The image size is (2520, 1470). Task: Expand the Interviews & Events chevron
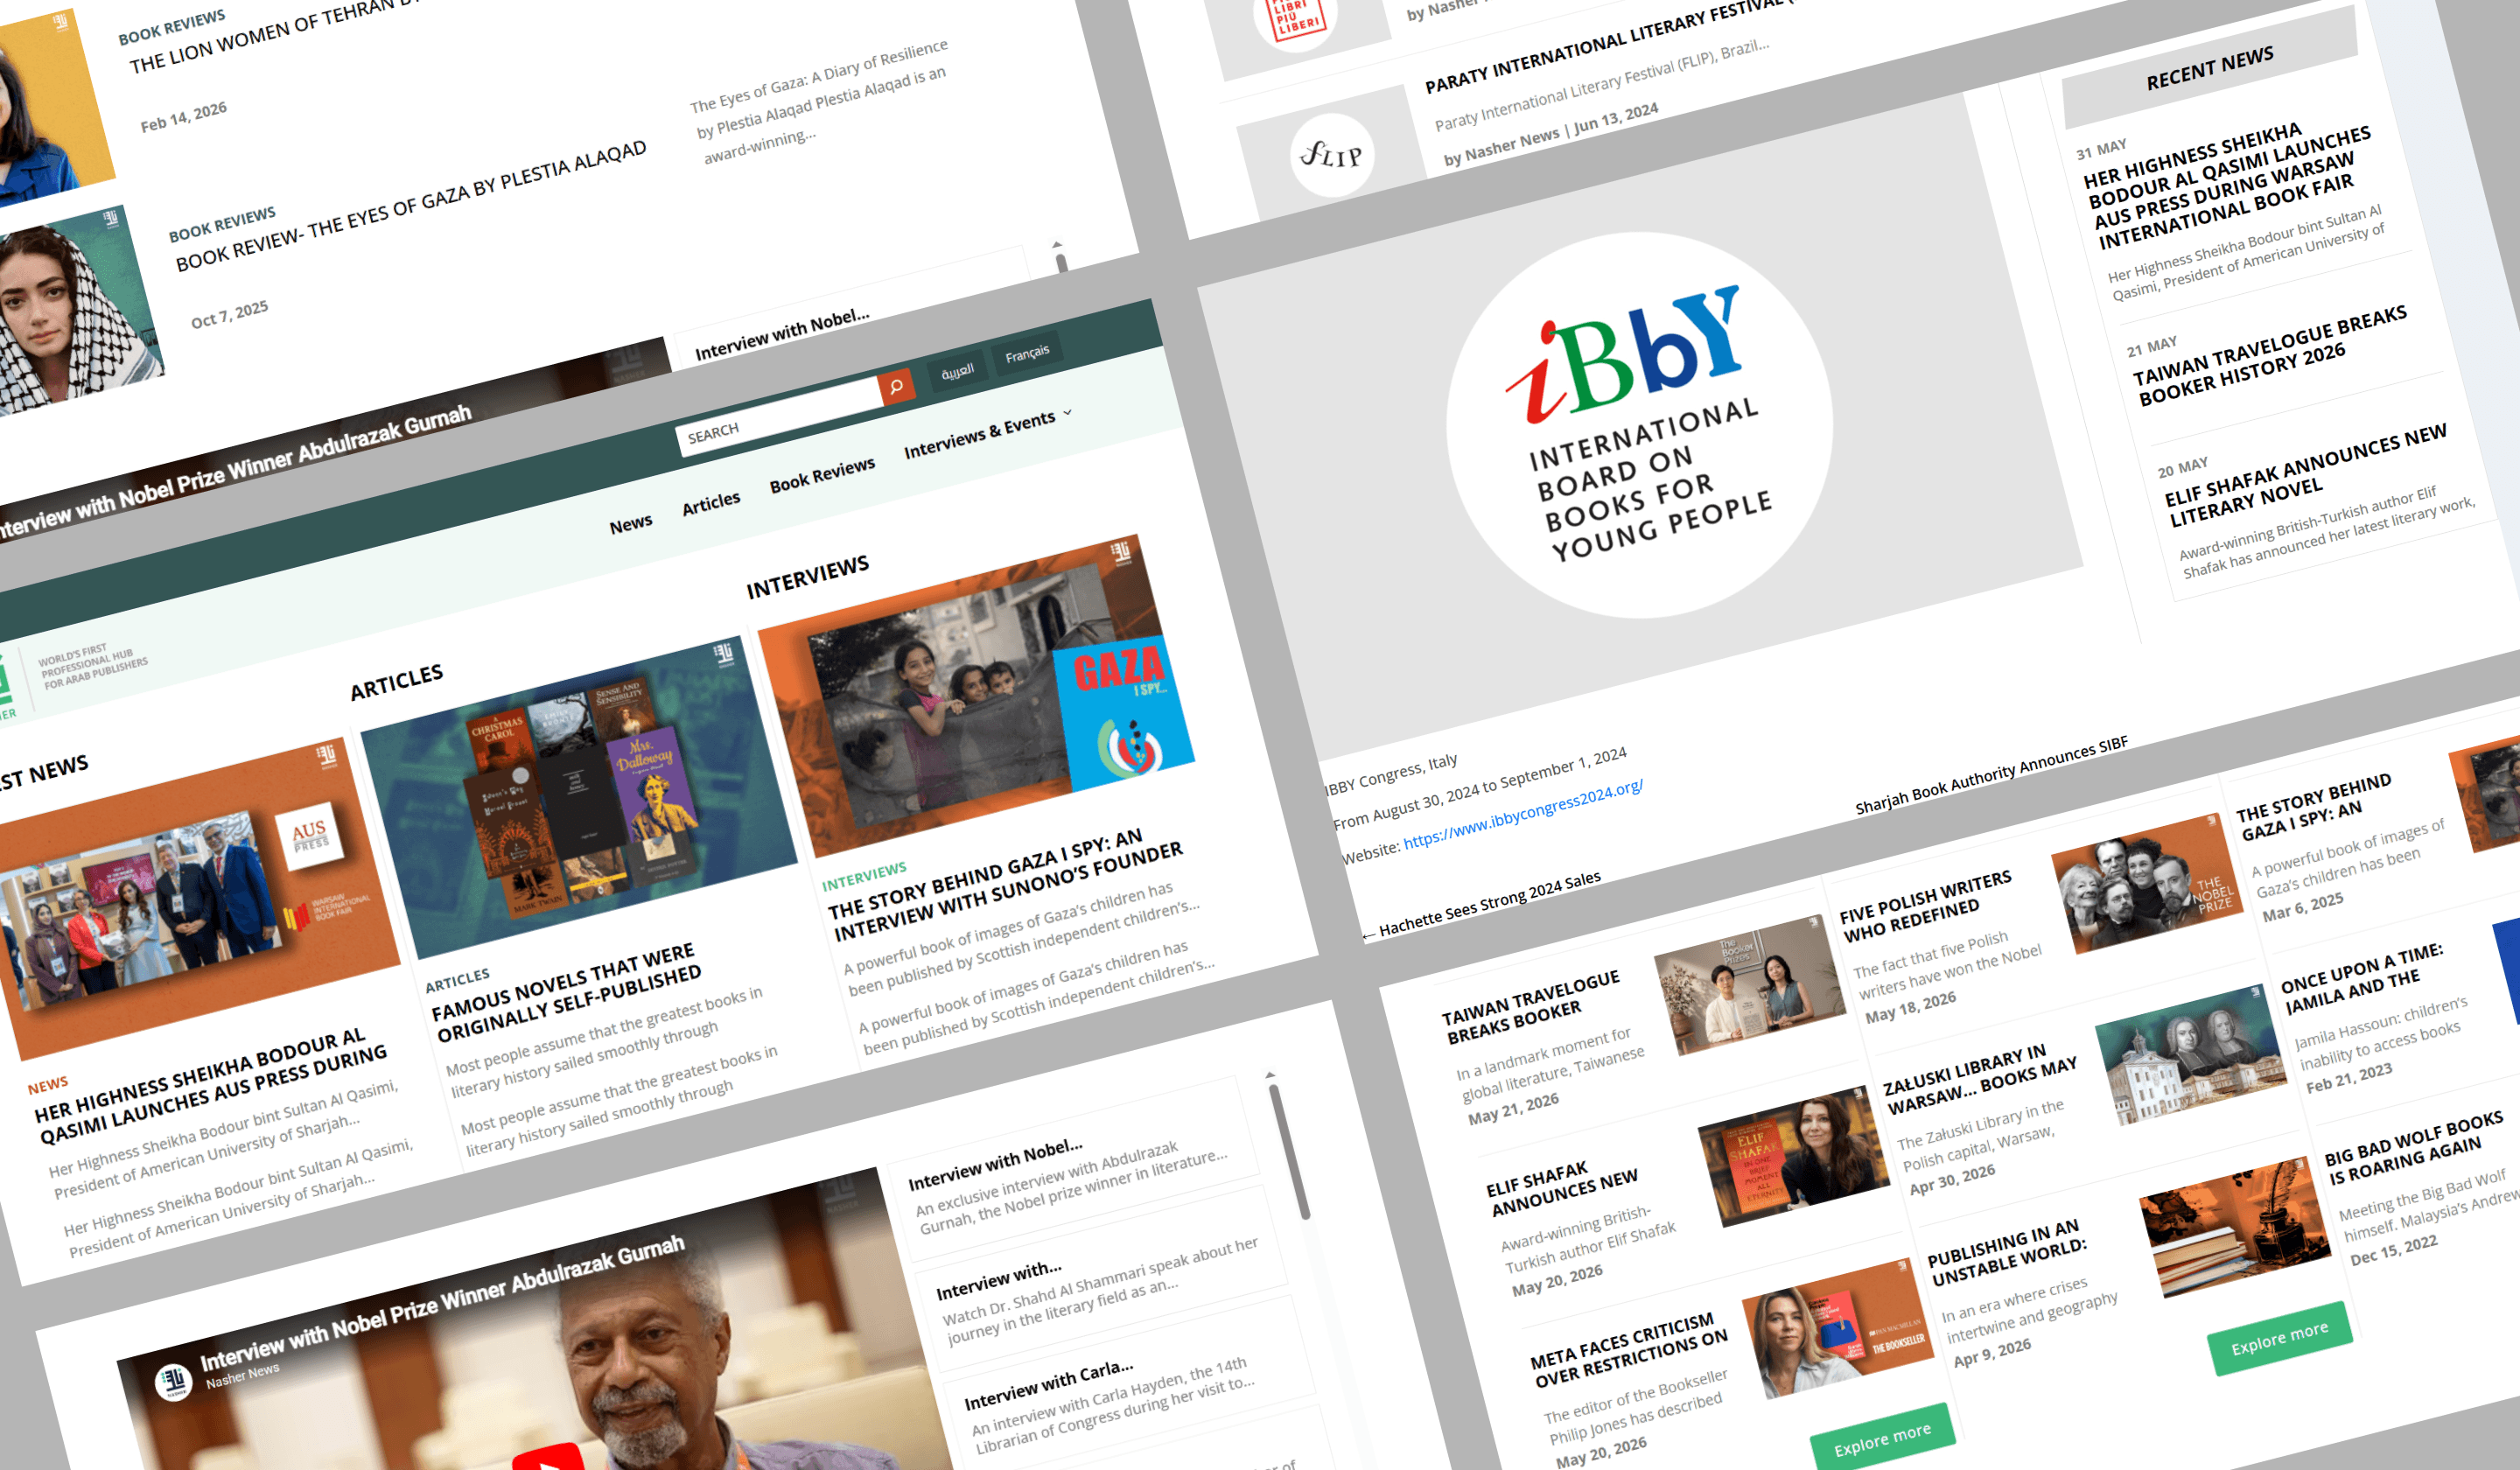(1068, 412)
